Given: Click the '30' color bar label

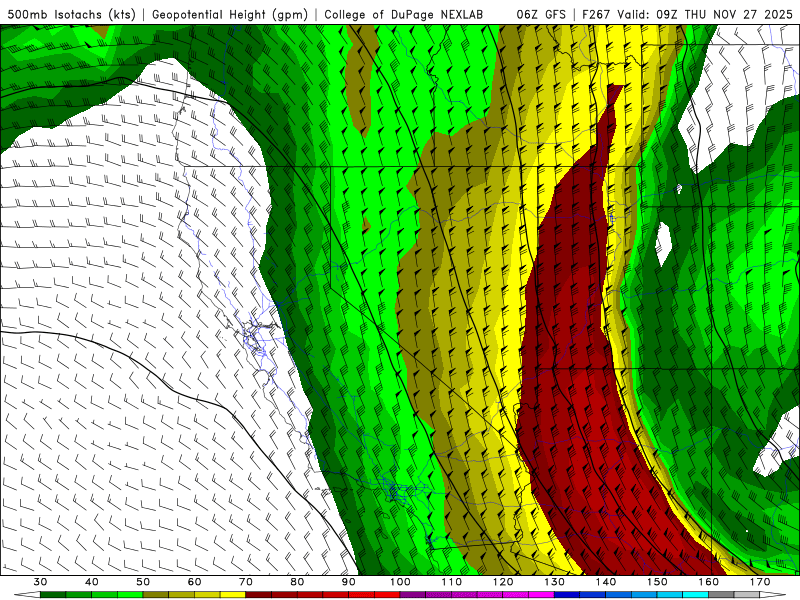Looking at the screenshot, I should click(x=40, y=582).
